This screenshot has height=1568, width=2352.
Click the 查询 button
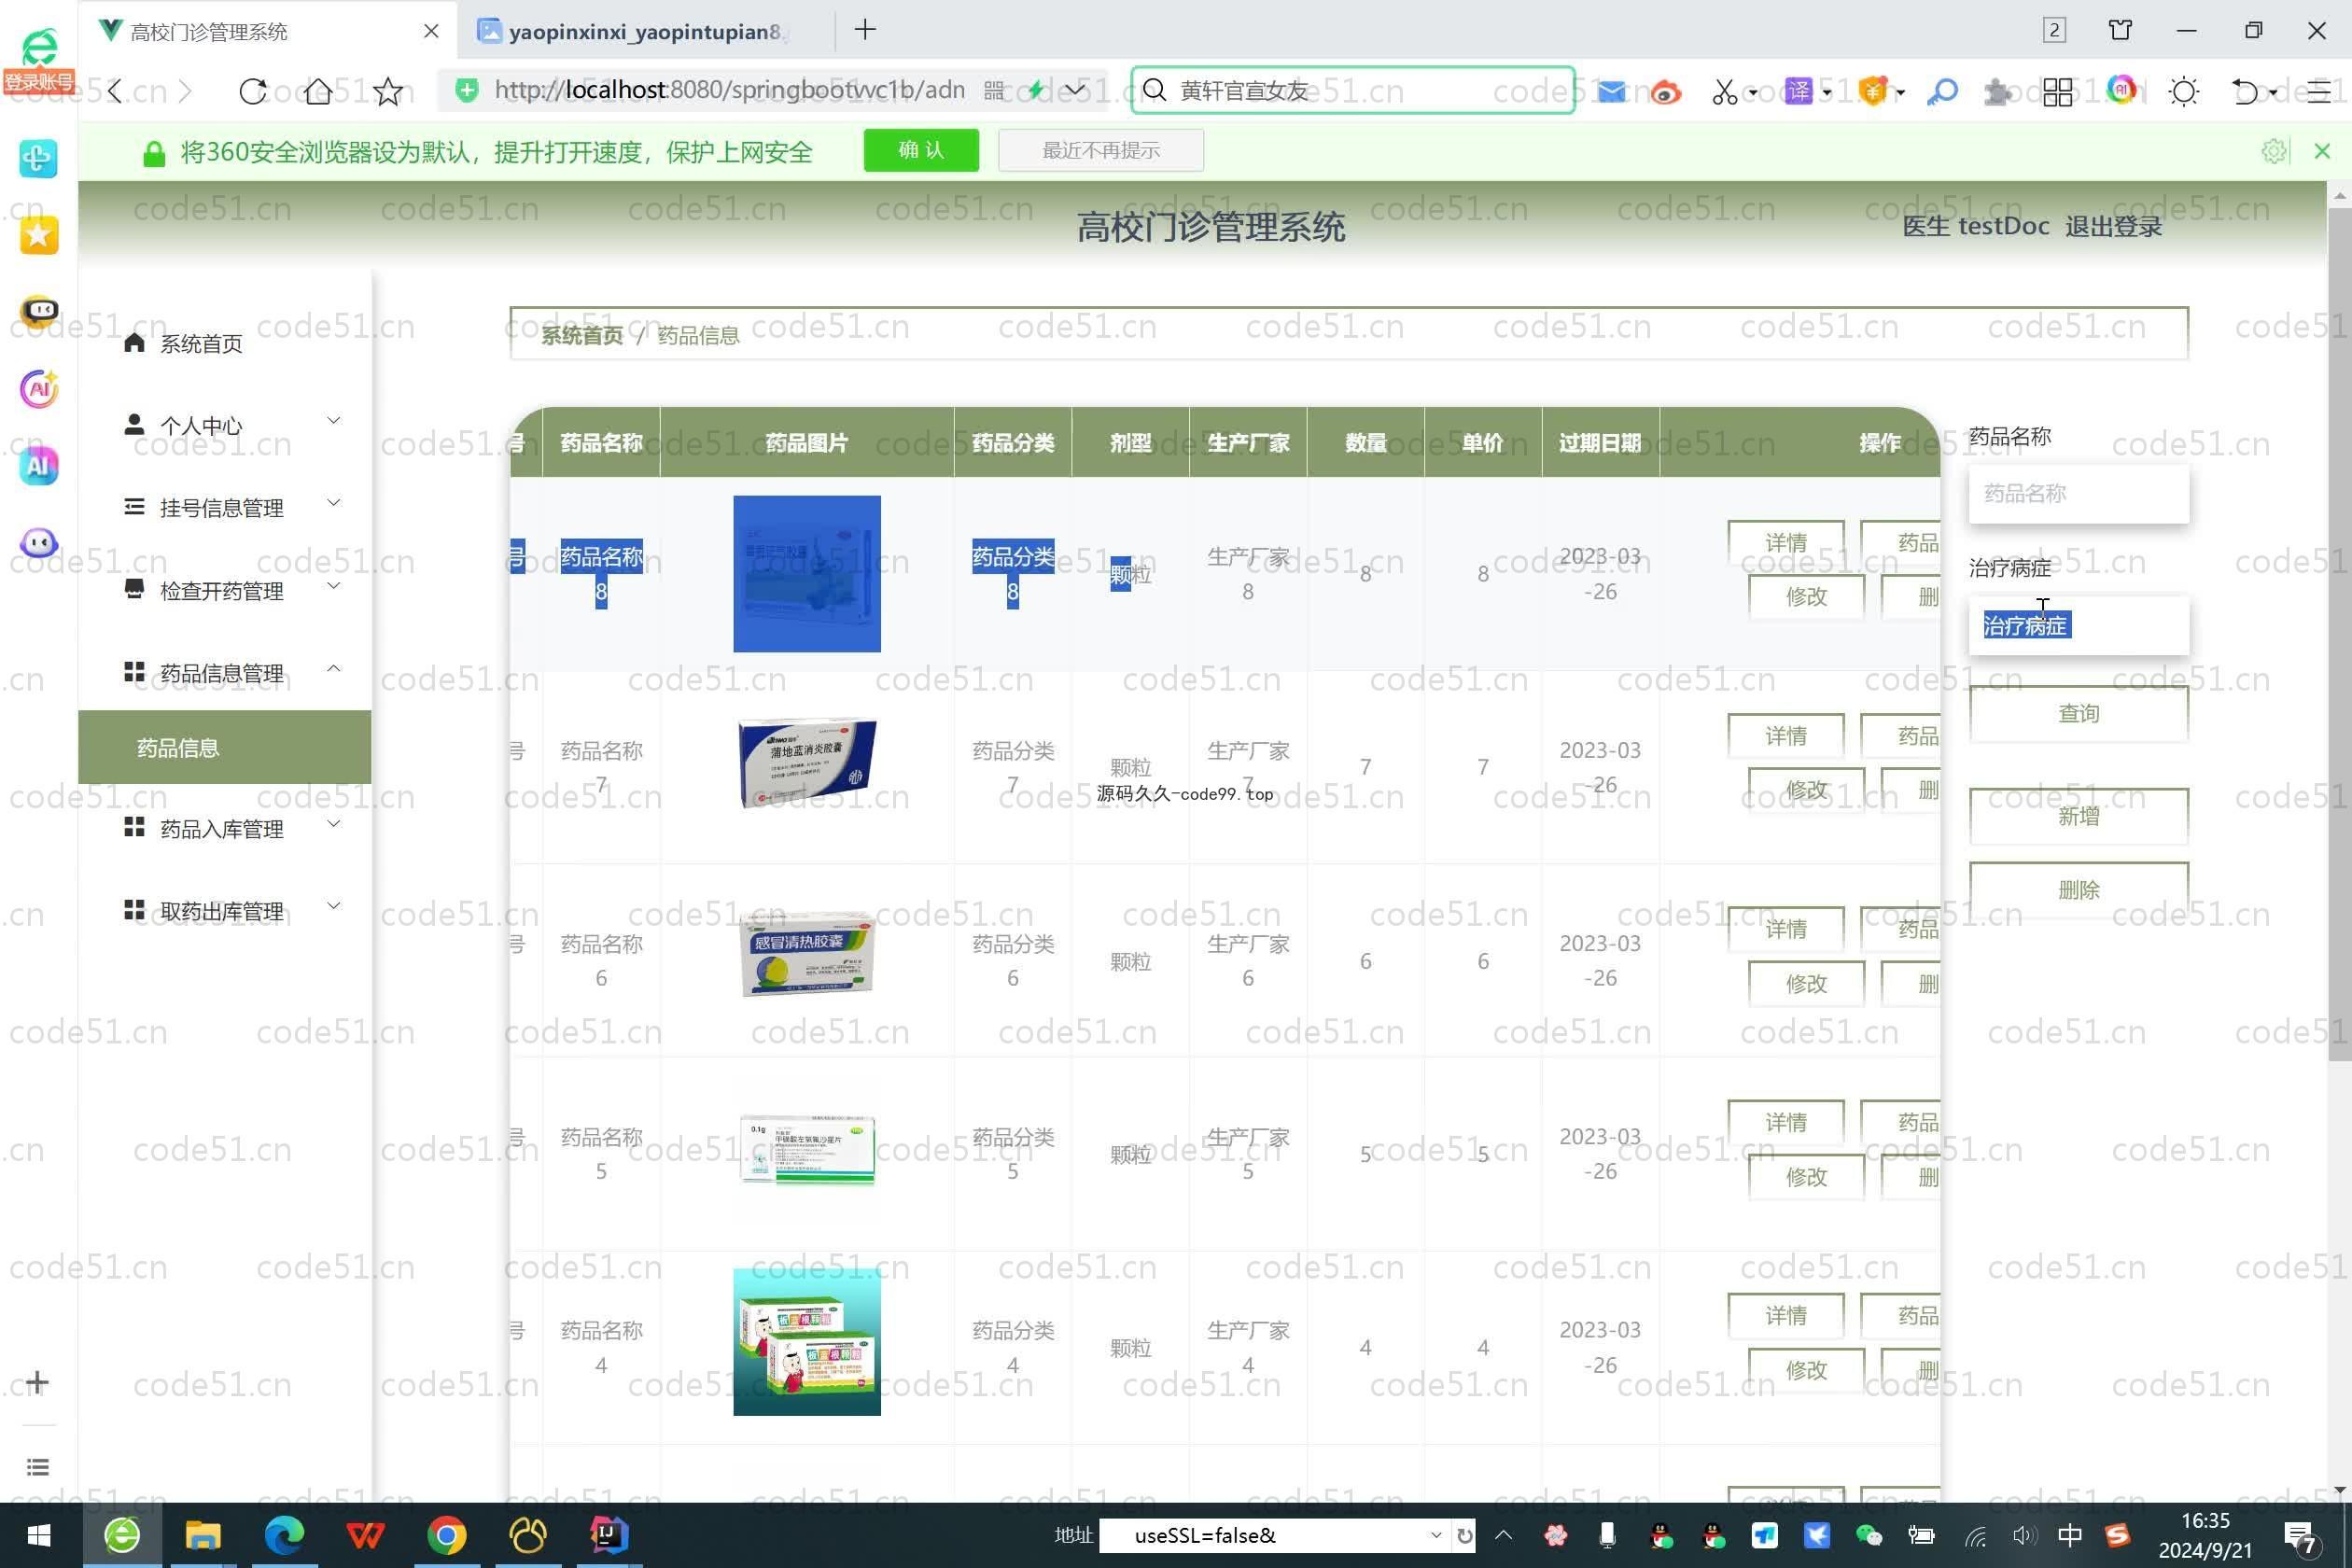coord(2078,714)
